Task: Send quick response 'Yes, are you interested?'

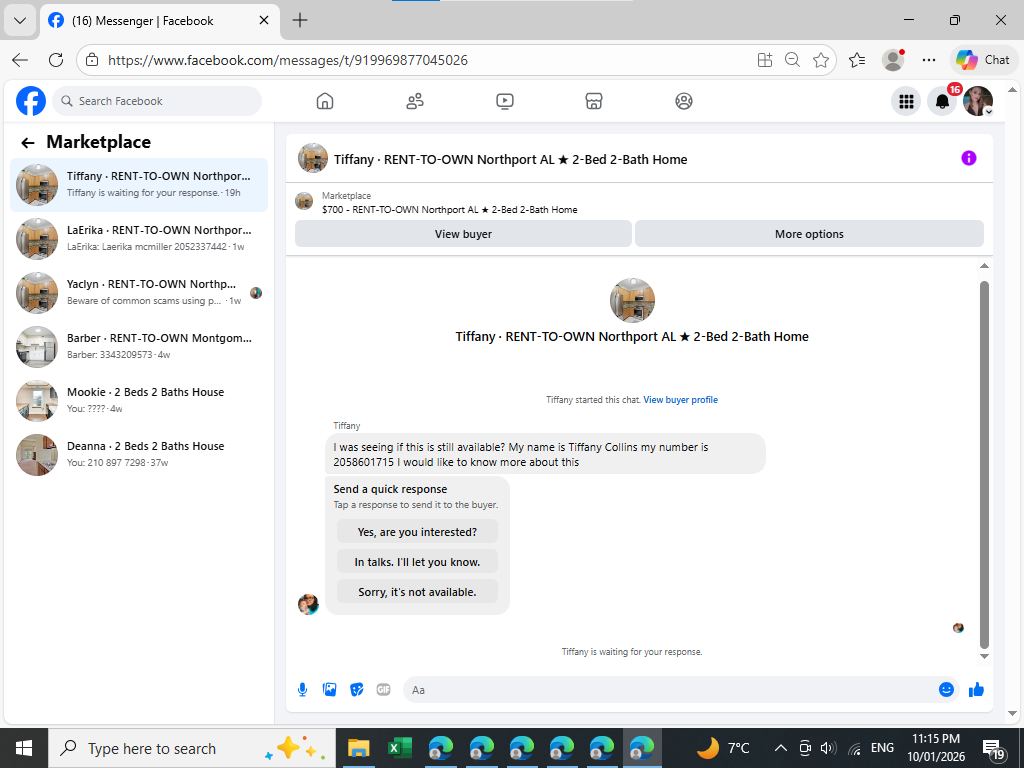Action: [417, 532]
